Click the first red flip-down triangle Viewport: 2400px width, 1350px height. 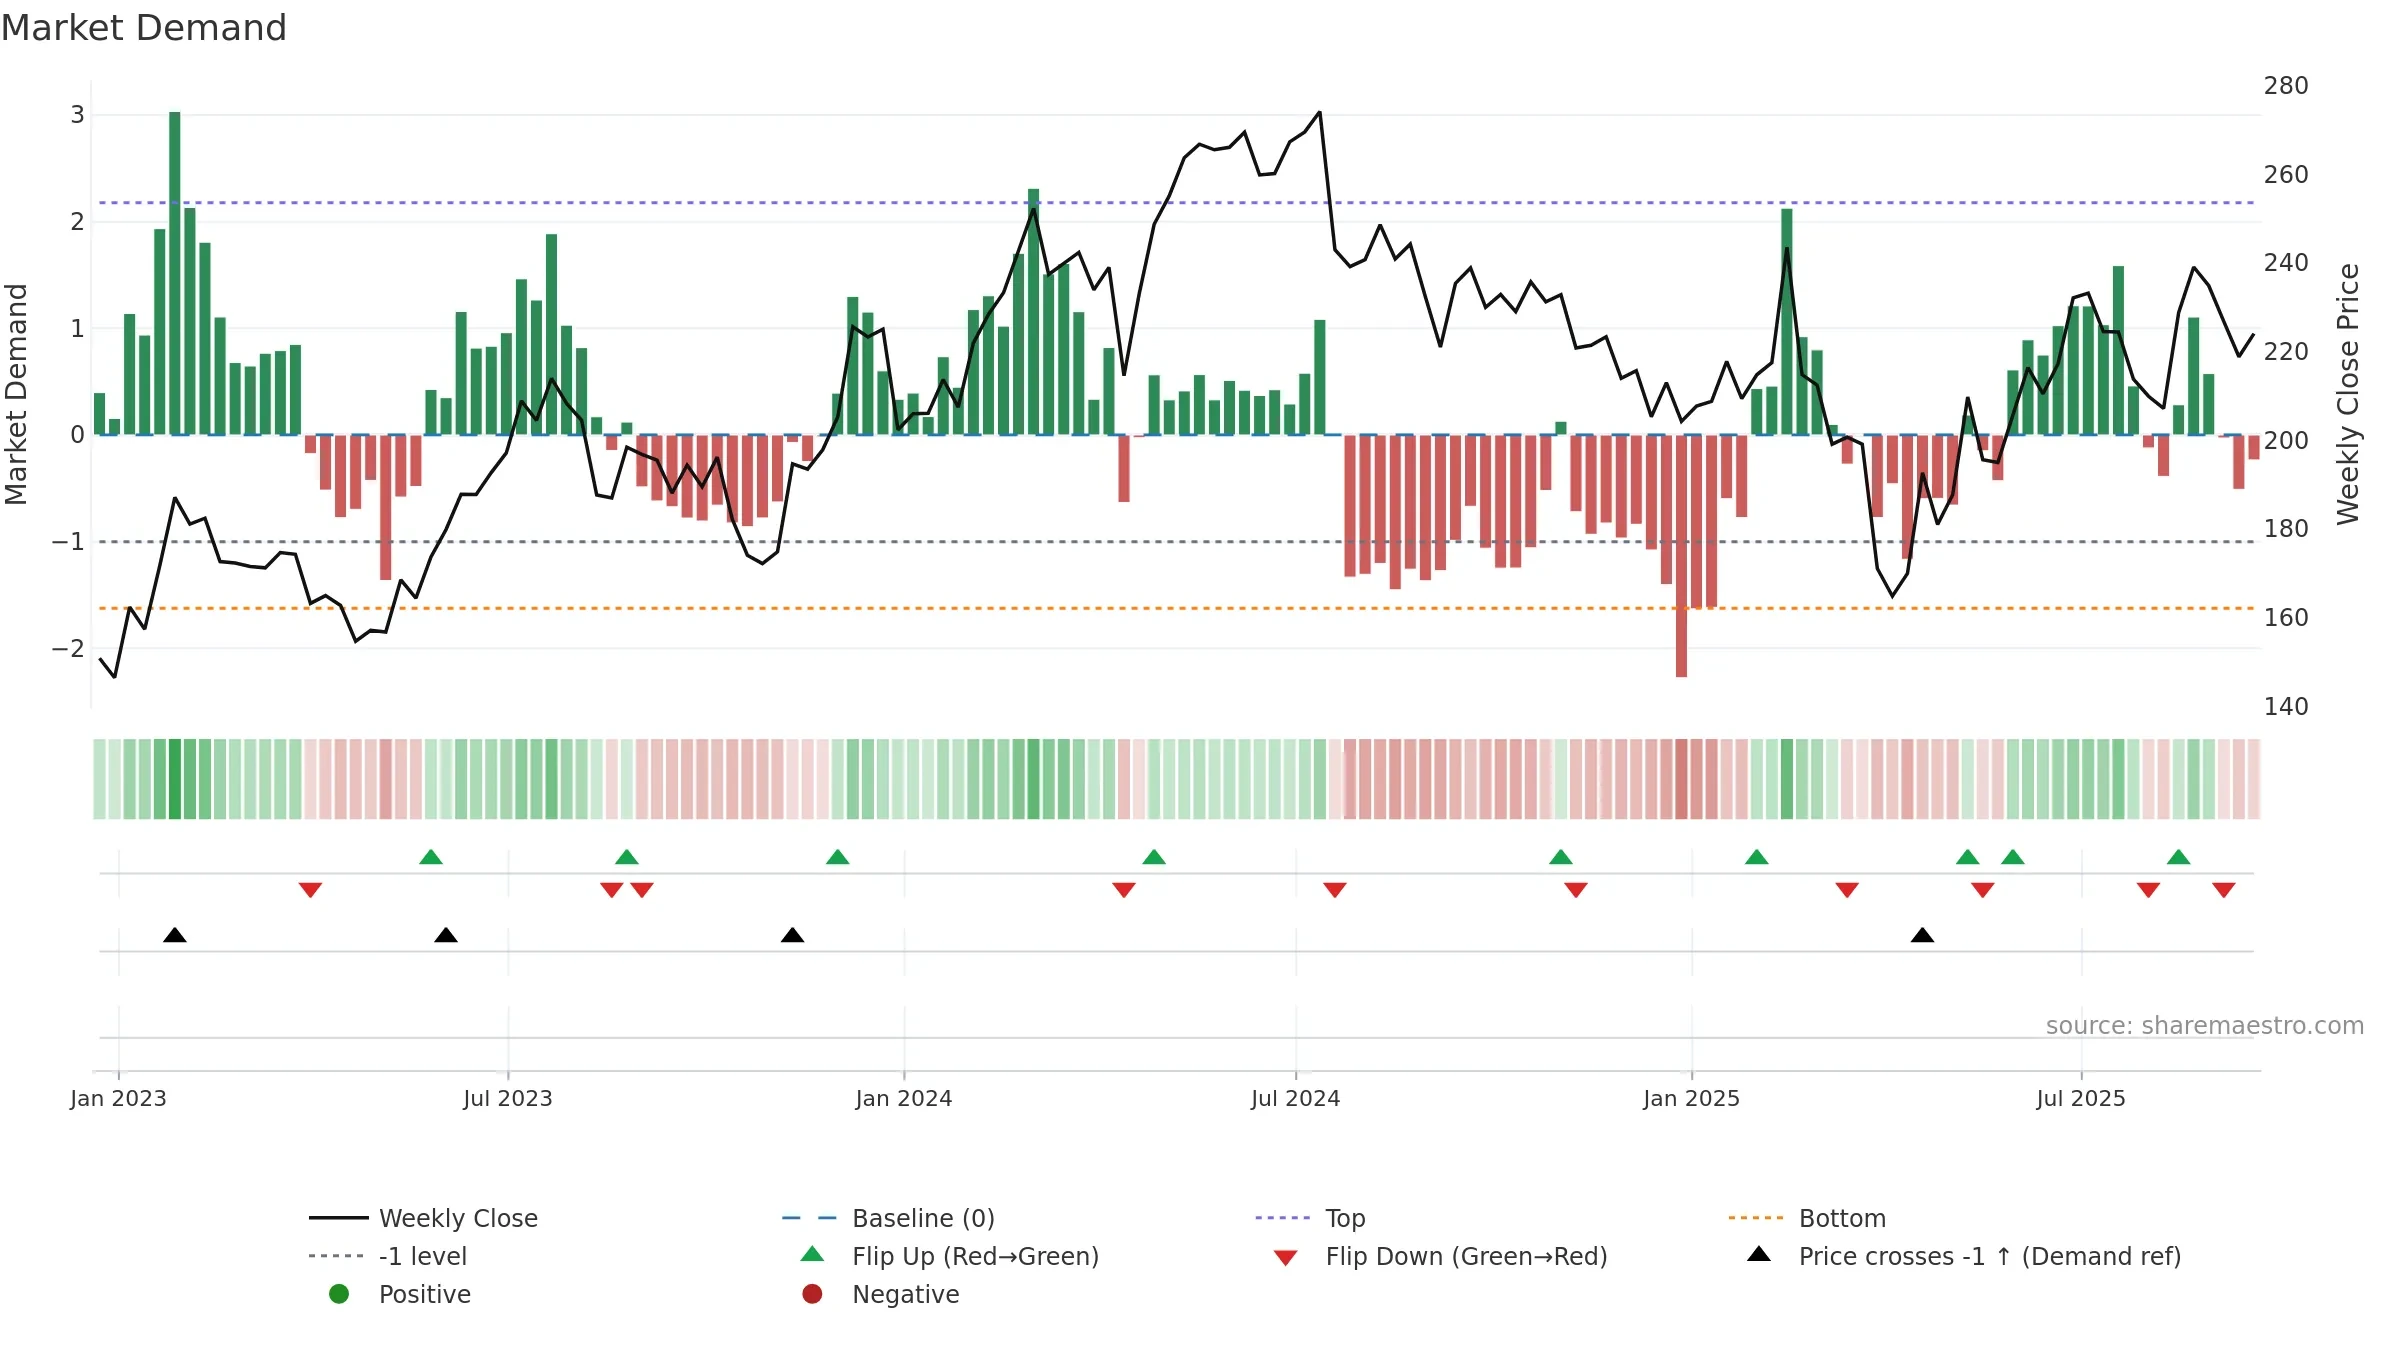click(310, 890)
